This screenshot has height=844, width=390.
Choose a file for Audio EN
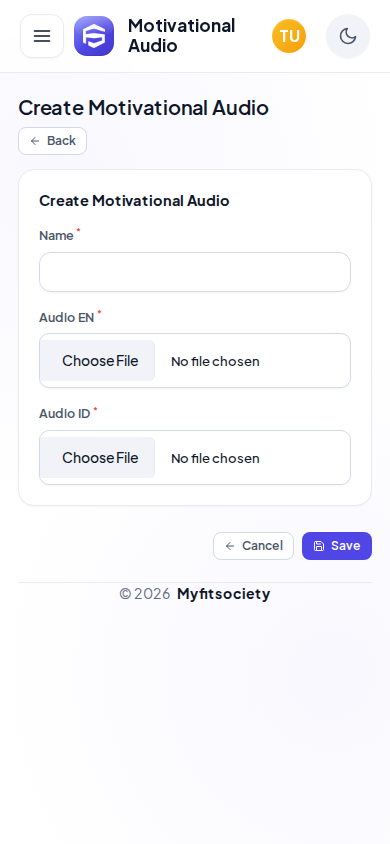click(100, 361)
